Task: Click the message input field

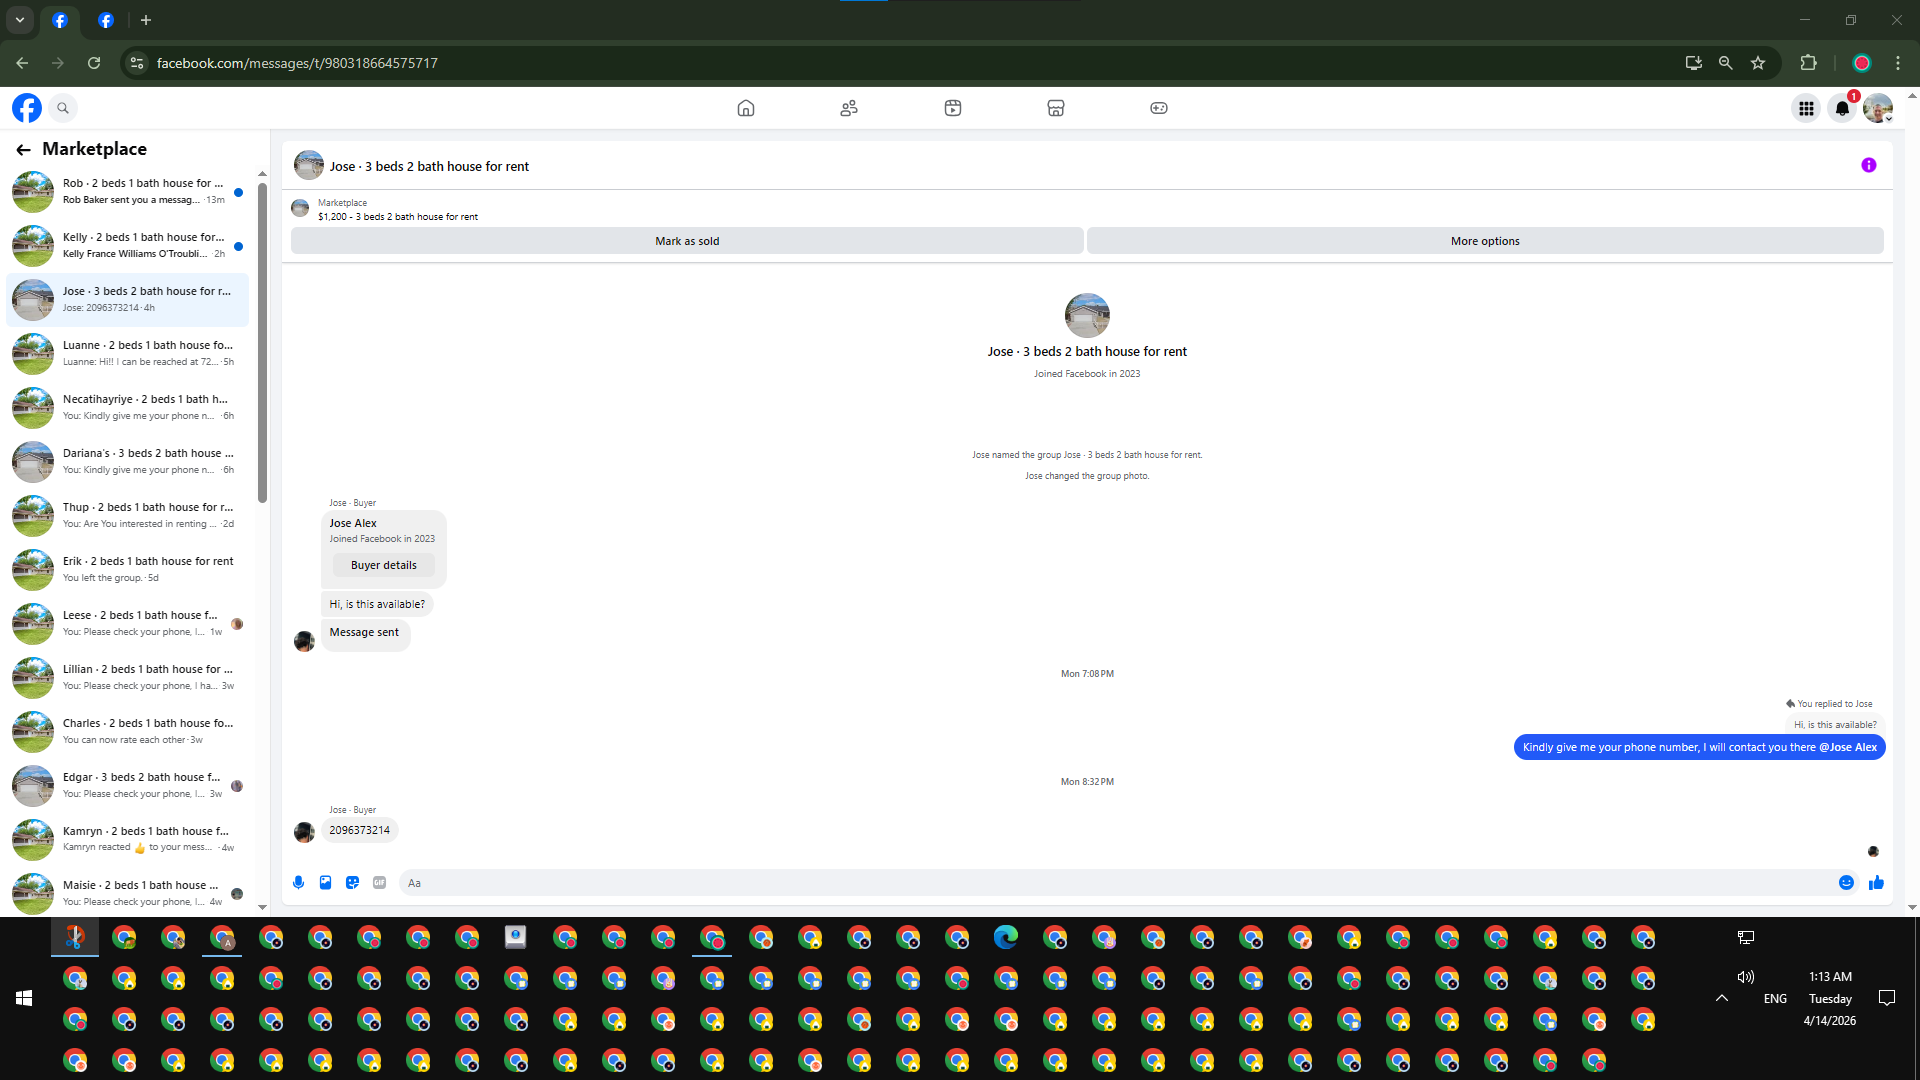Action: pos(1110,883)
